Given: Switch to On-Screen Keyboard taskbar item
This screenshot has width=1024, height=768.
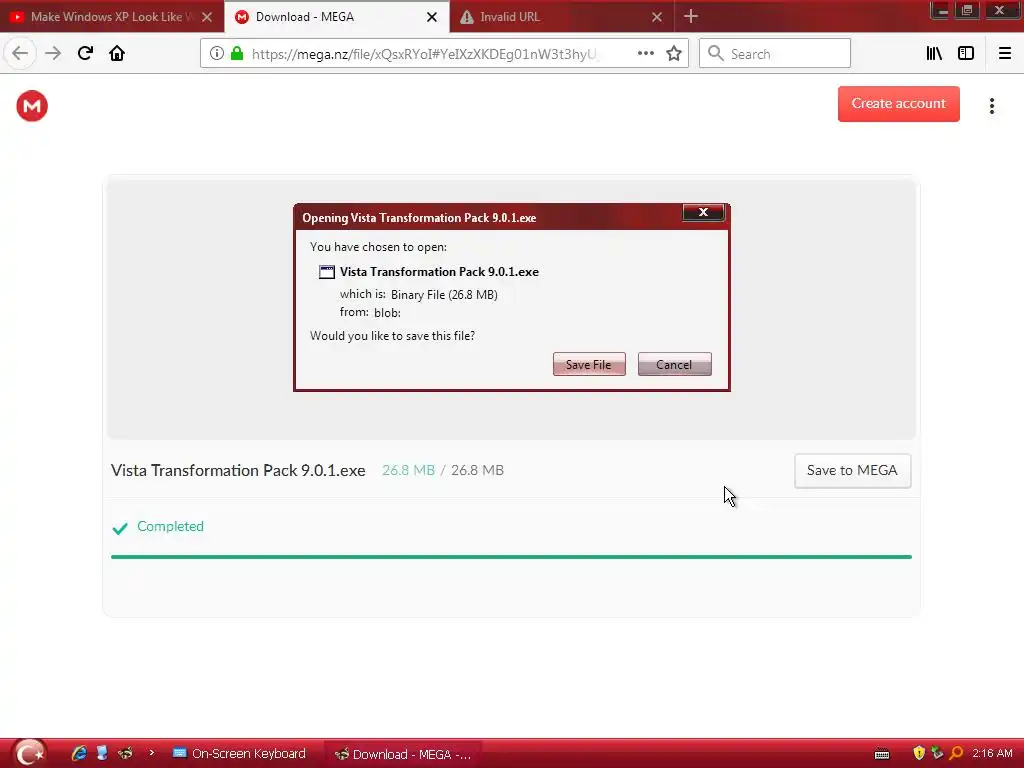Looking at the screenshot, I should click(x=239, y=754).
